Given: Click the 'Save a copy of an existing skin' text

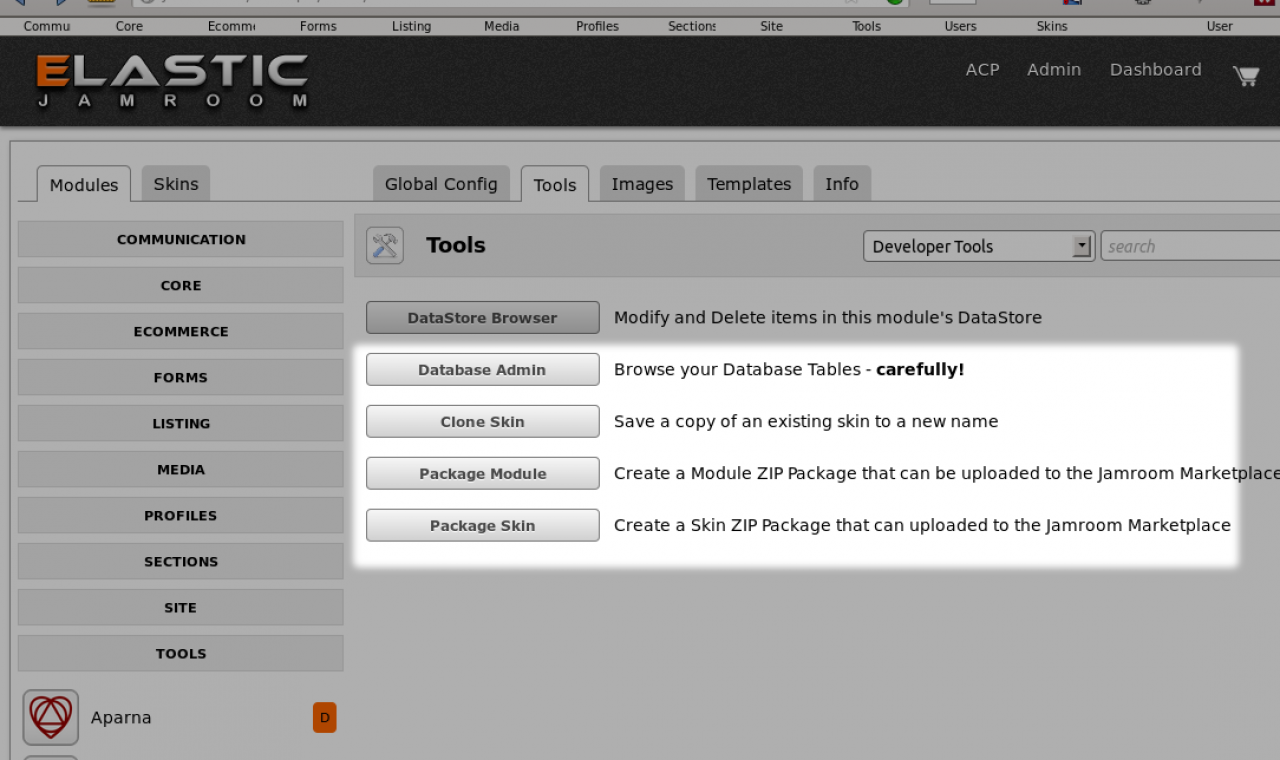Looking at the screenshot, I should point(806,421).
